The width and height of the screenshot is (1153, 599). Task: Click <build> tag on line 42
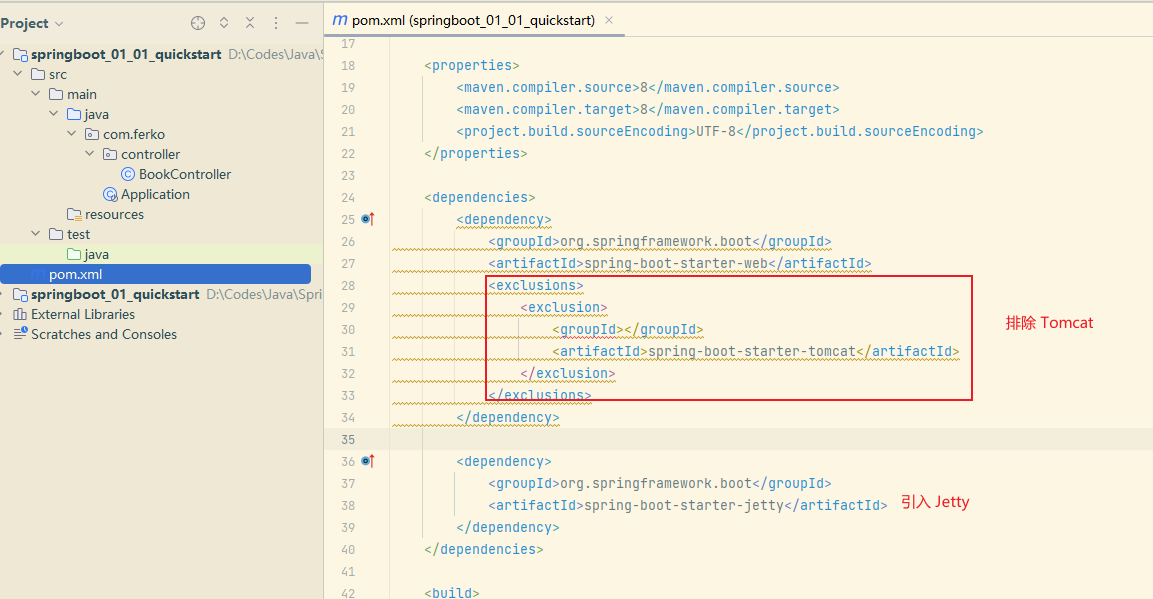click(451, 592)
